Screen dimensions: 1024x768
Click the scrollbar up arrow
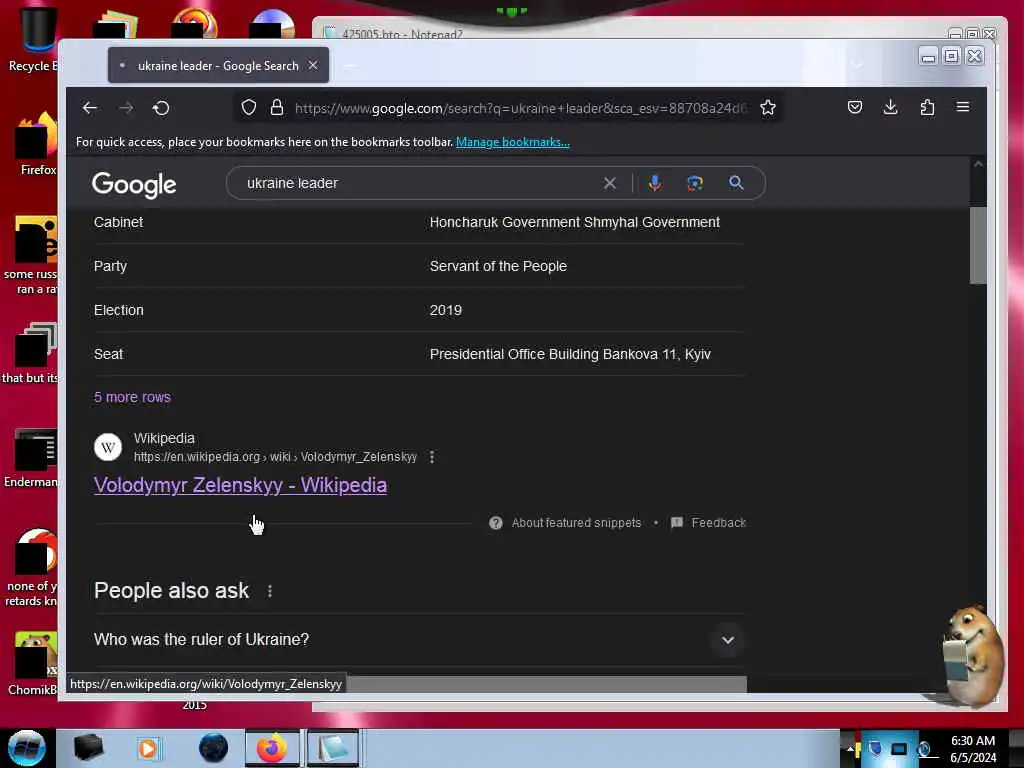click(978, 165)
